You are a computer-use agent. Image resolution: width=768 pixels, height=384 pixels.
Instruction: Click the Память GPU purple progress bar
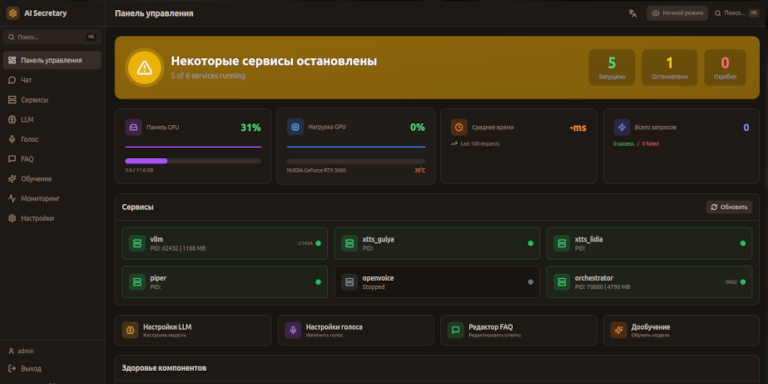coord(193,161)
